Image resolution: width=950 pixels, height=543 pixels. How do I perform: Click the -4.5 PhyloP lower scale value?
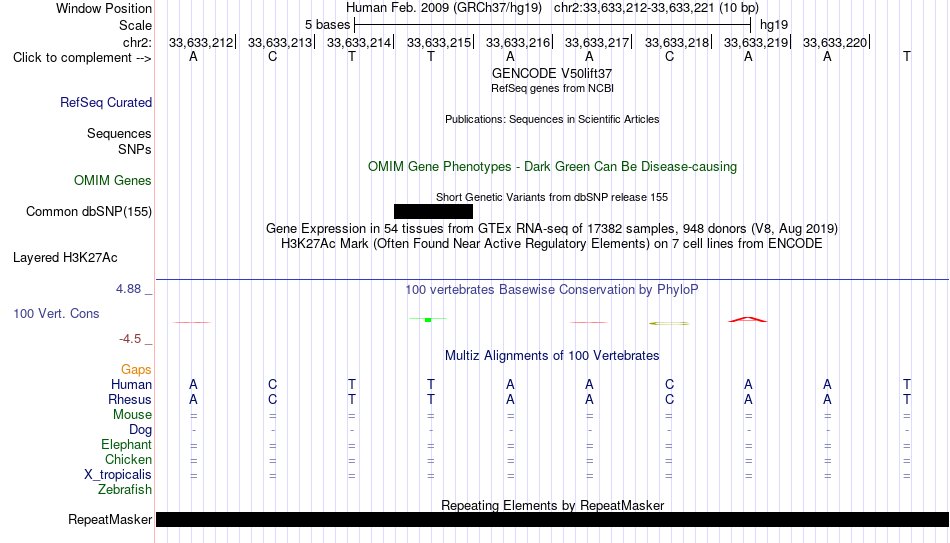point(130,339)
